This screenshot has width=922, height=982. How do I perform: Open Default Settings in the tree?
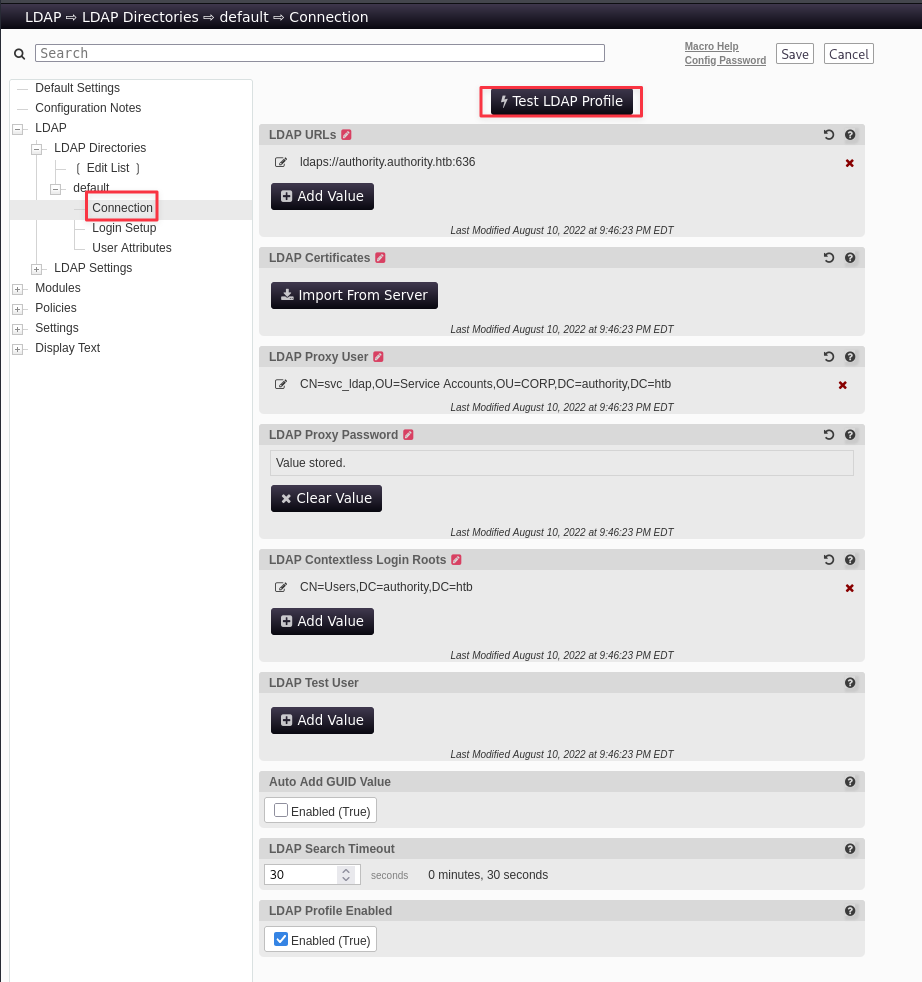pos(77,88)
